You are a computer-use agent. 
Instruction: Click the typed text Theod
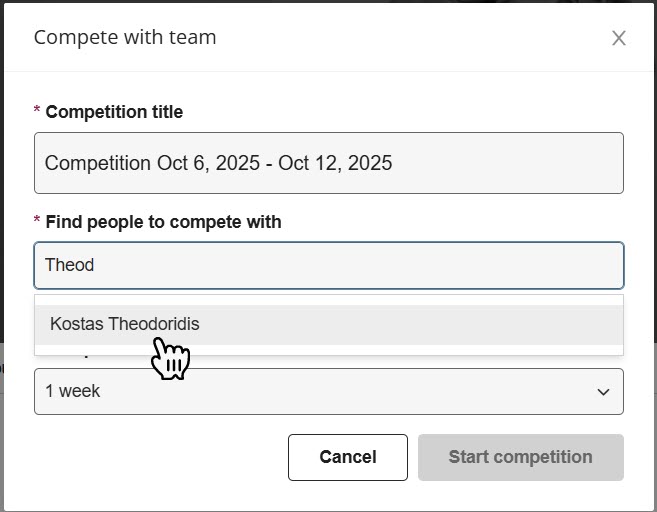[70, 265]
